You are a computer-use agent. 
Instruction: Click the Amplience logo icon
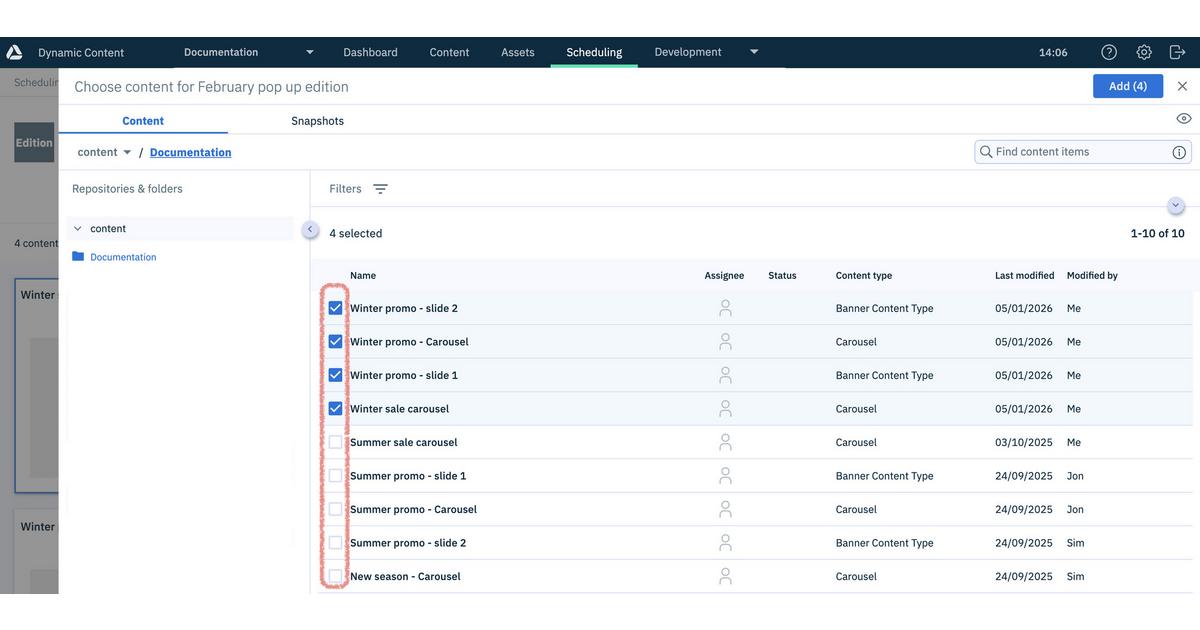[14, 52]
